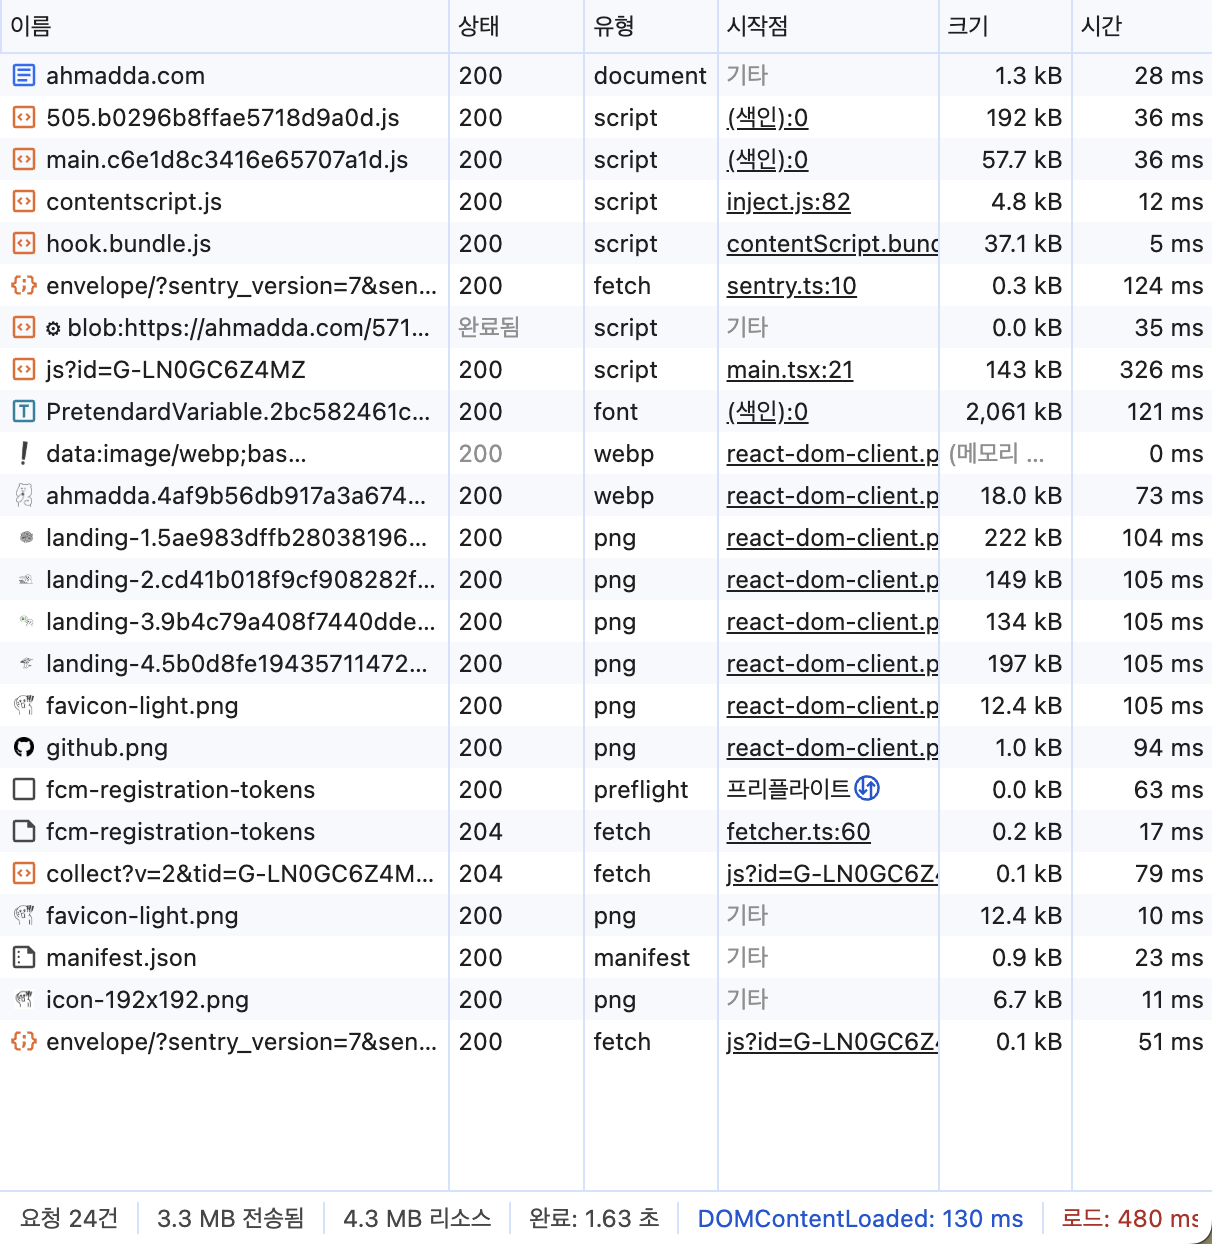
Task: Click the document icon beside ahmadda.com
Action: click(x=24, y=75)
